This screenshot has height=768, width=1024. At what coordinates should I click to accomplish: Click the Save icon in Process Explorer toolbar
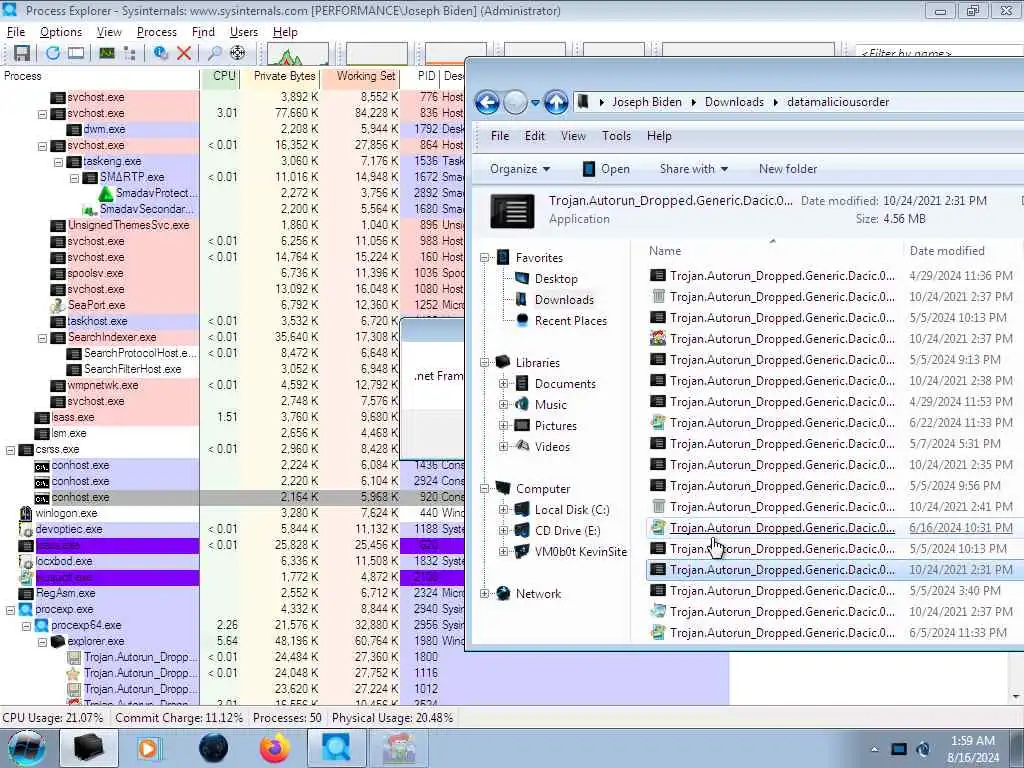tap(22, 53)
